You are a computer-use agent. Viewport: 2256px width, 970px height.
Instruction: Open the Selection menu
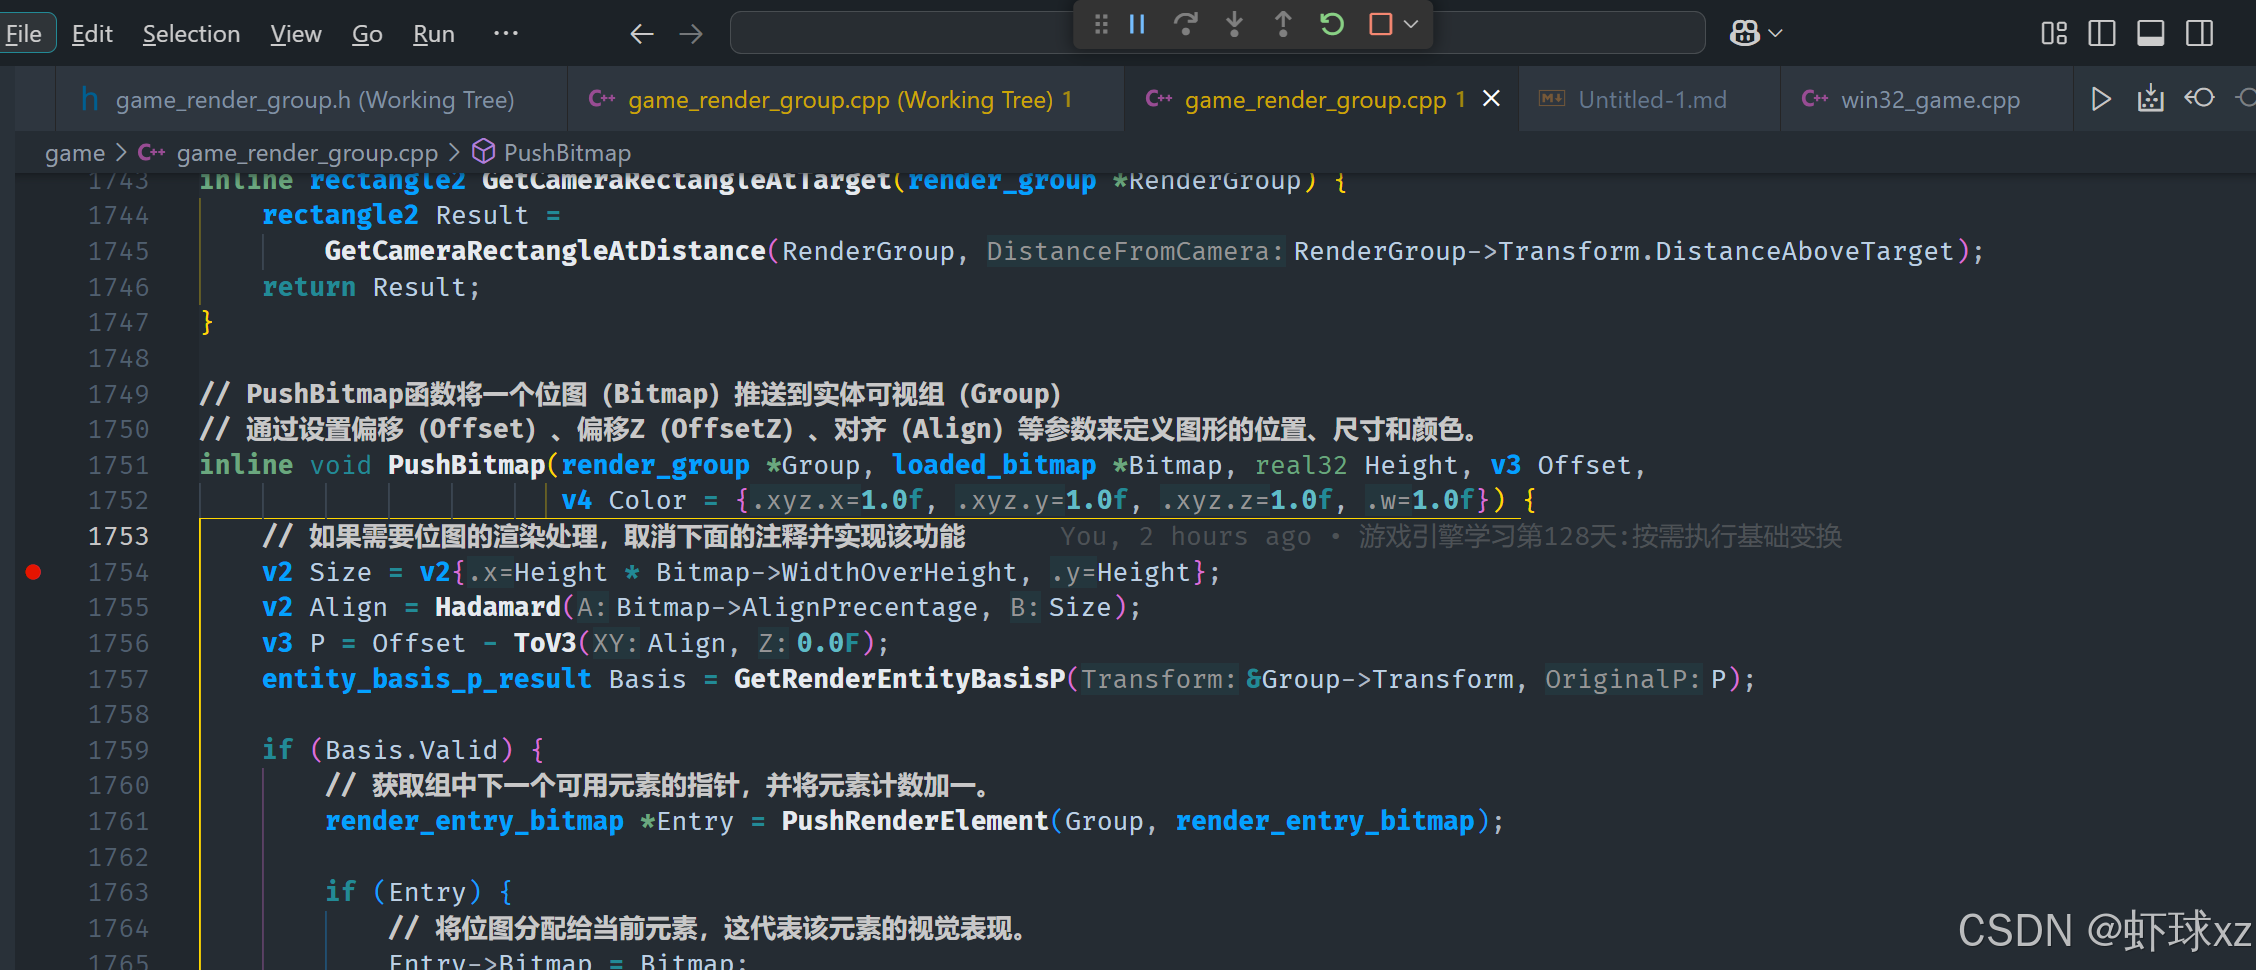191,34
